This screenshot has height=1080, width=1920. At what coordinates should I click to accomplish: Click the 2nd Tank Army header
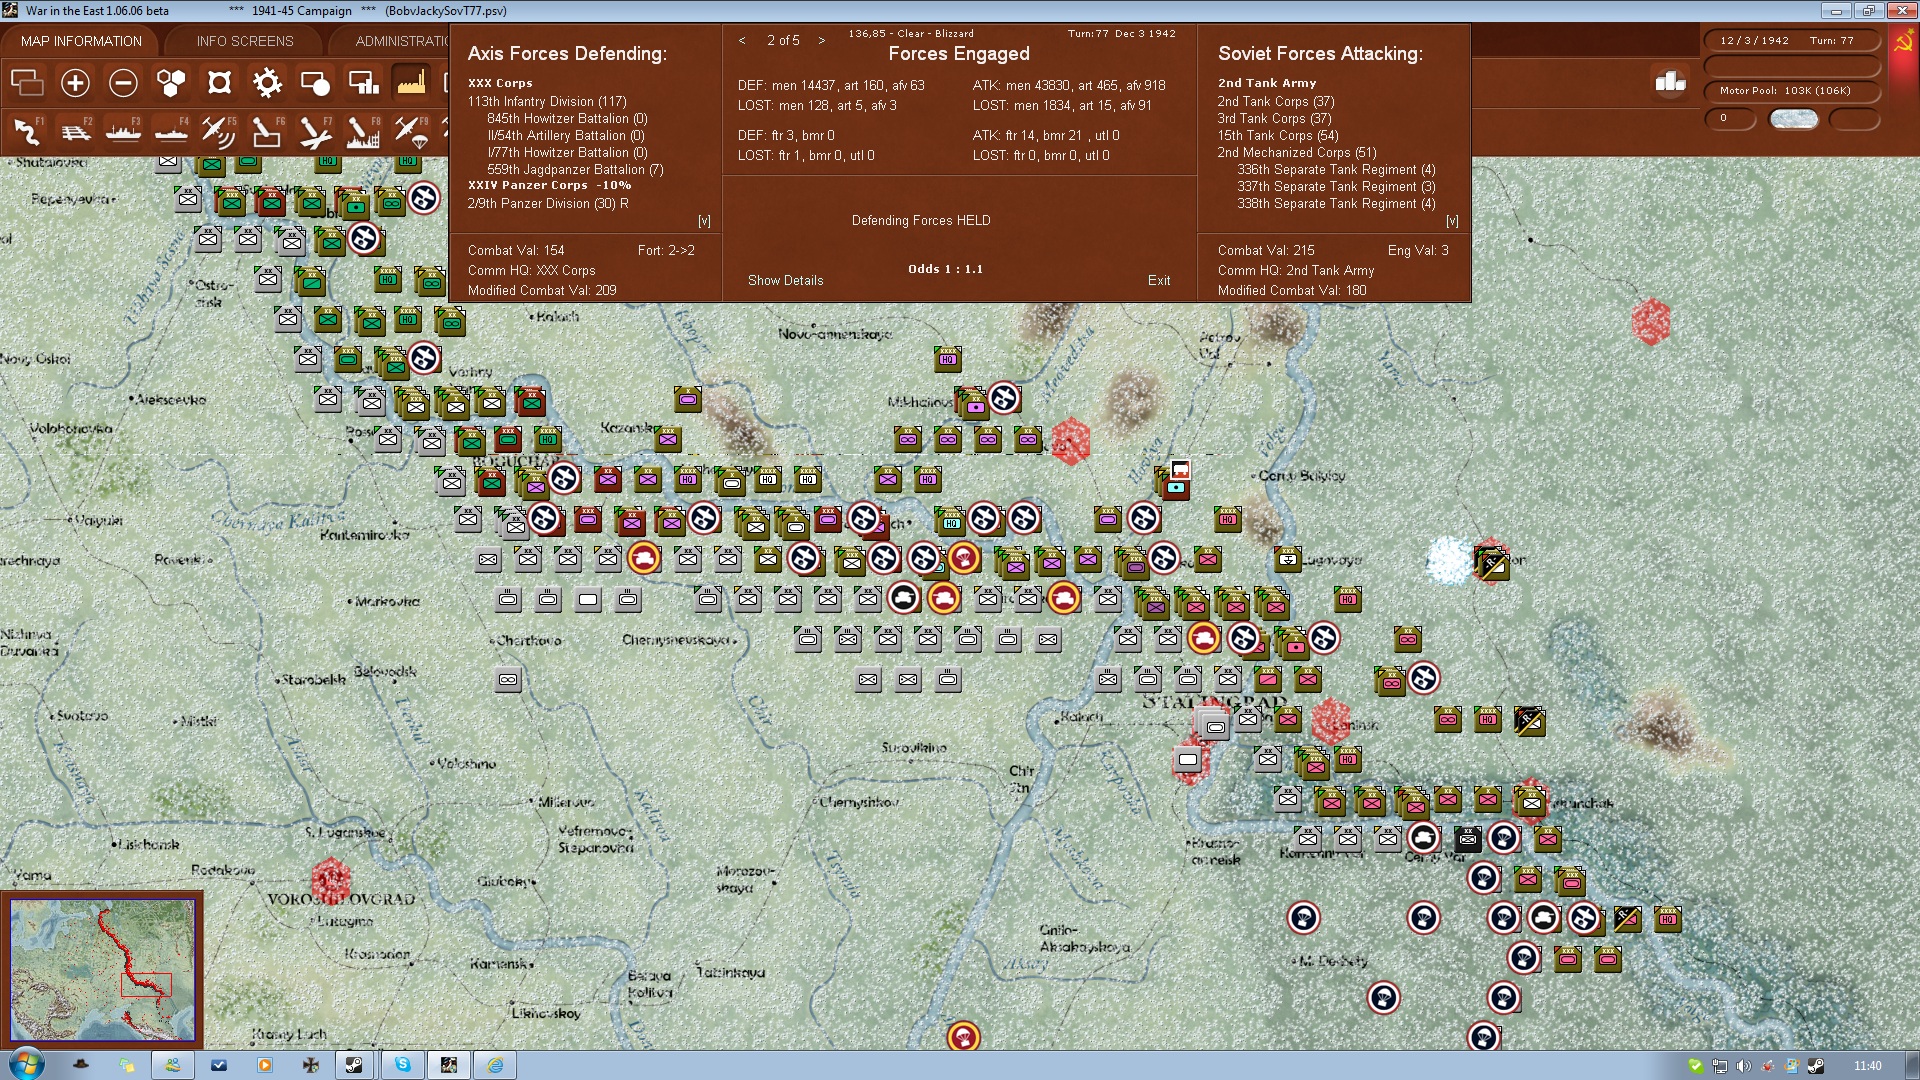(1267, 84)
